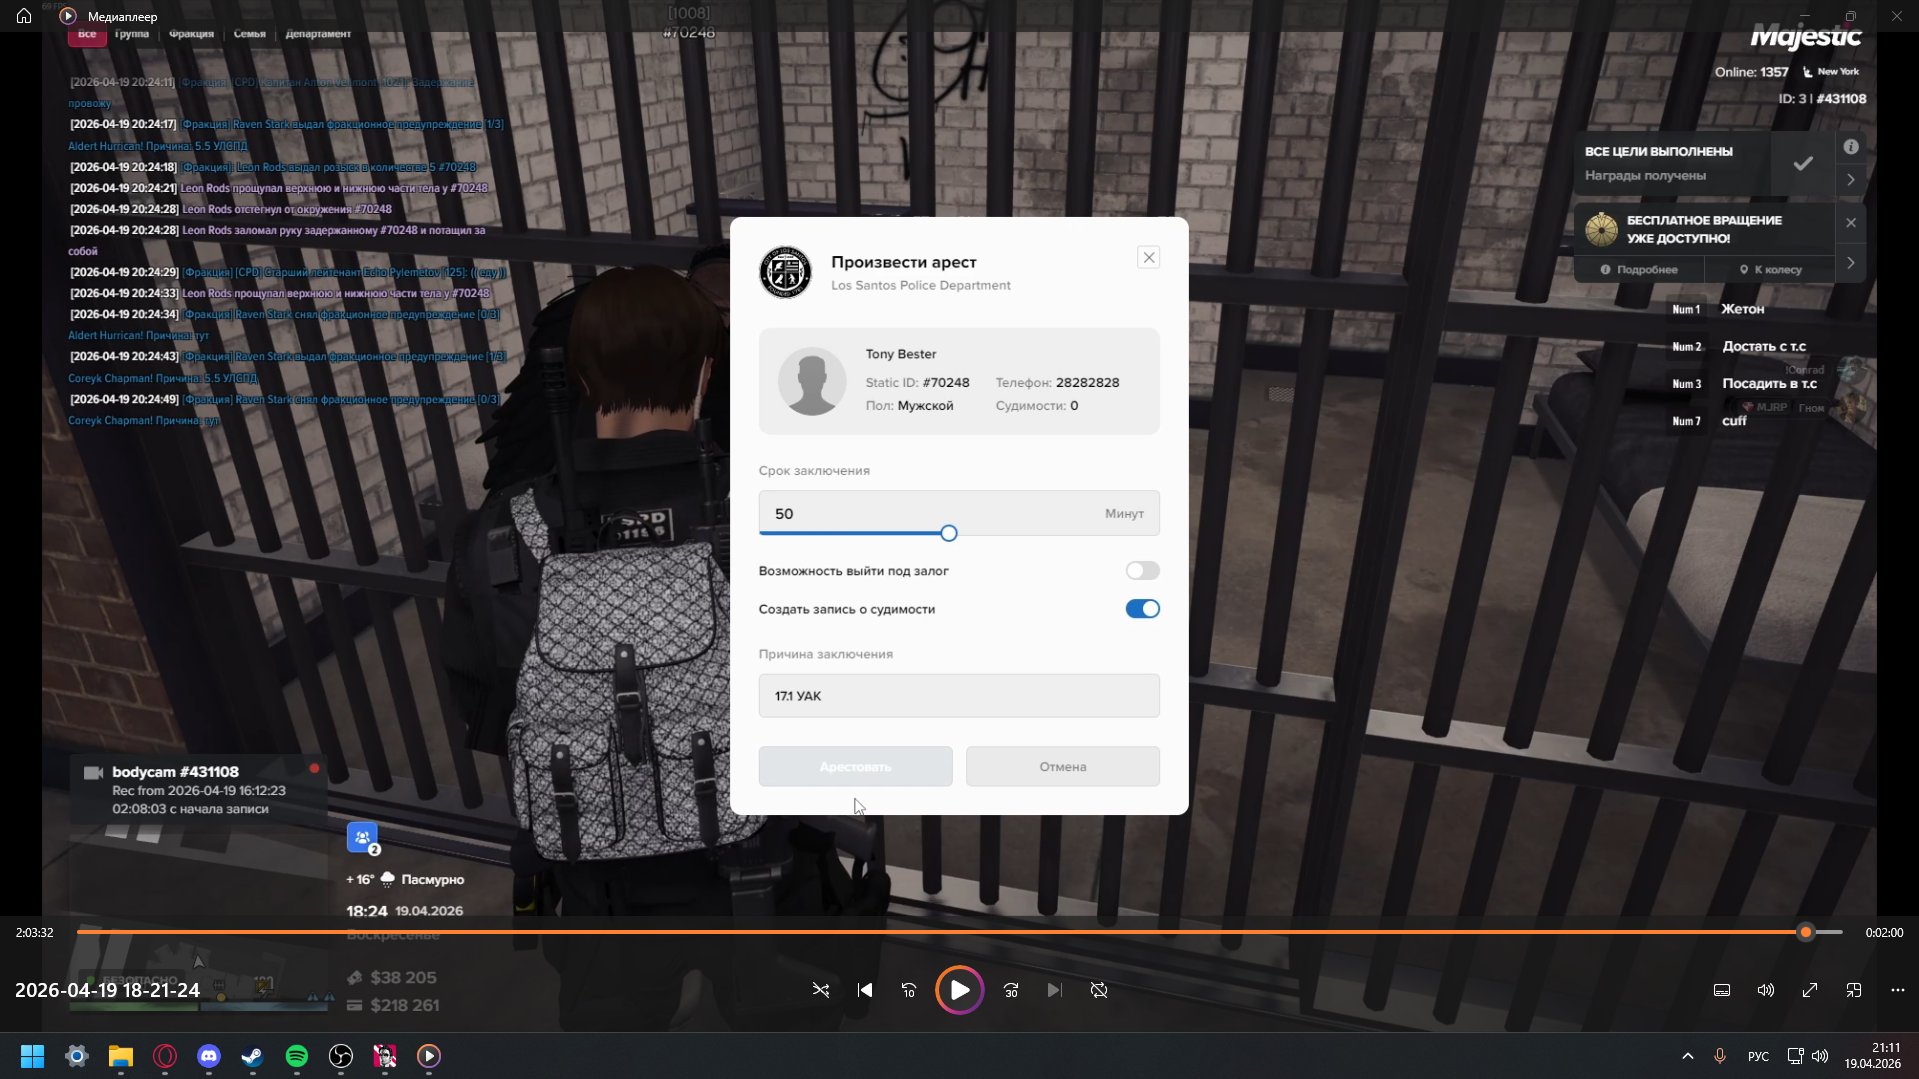Click the 'Num 7 cuff' hotkey hint
The height and width of the screenshot is (1079, 1919).
point(1710,421)
